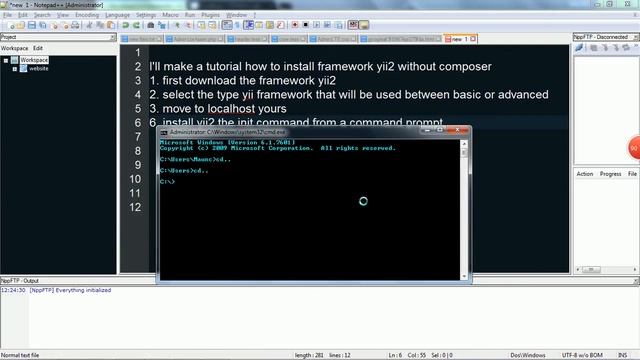Open the Language menu
This screenshot has height=360, width=640.
[x=118, y=15]
